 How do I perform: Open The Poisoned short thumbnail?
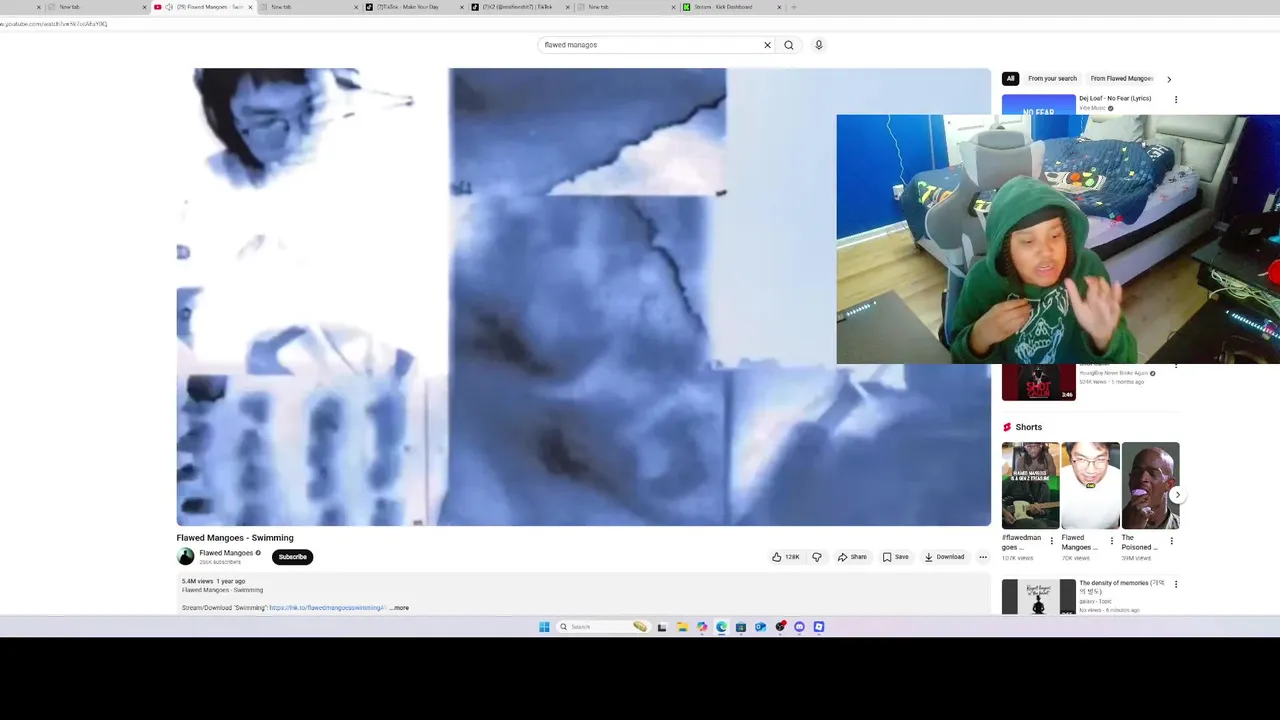click(x=1150, y=485)
